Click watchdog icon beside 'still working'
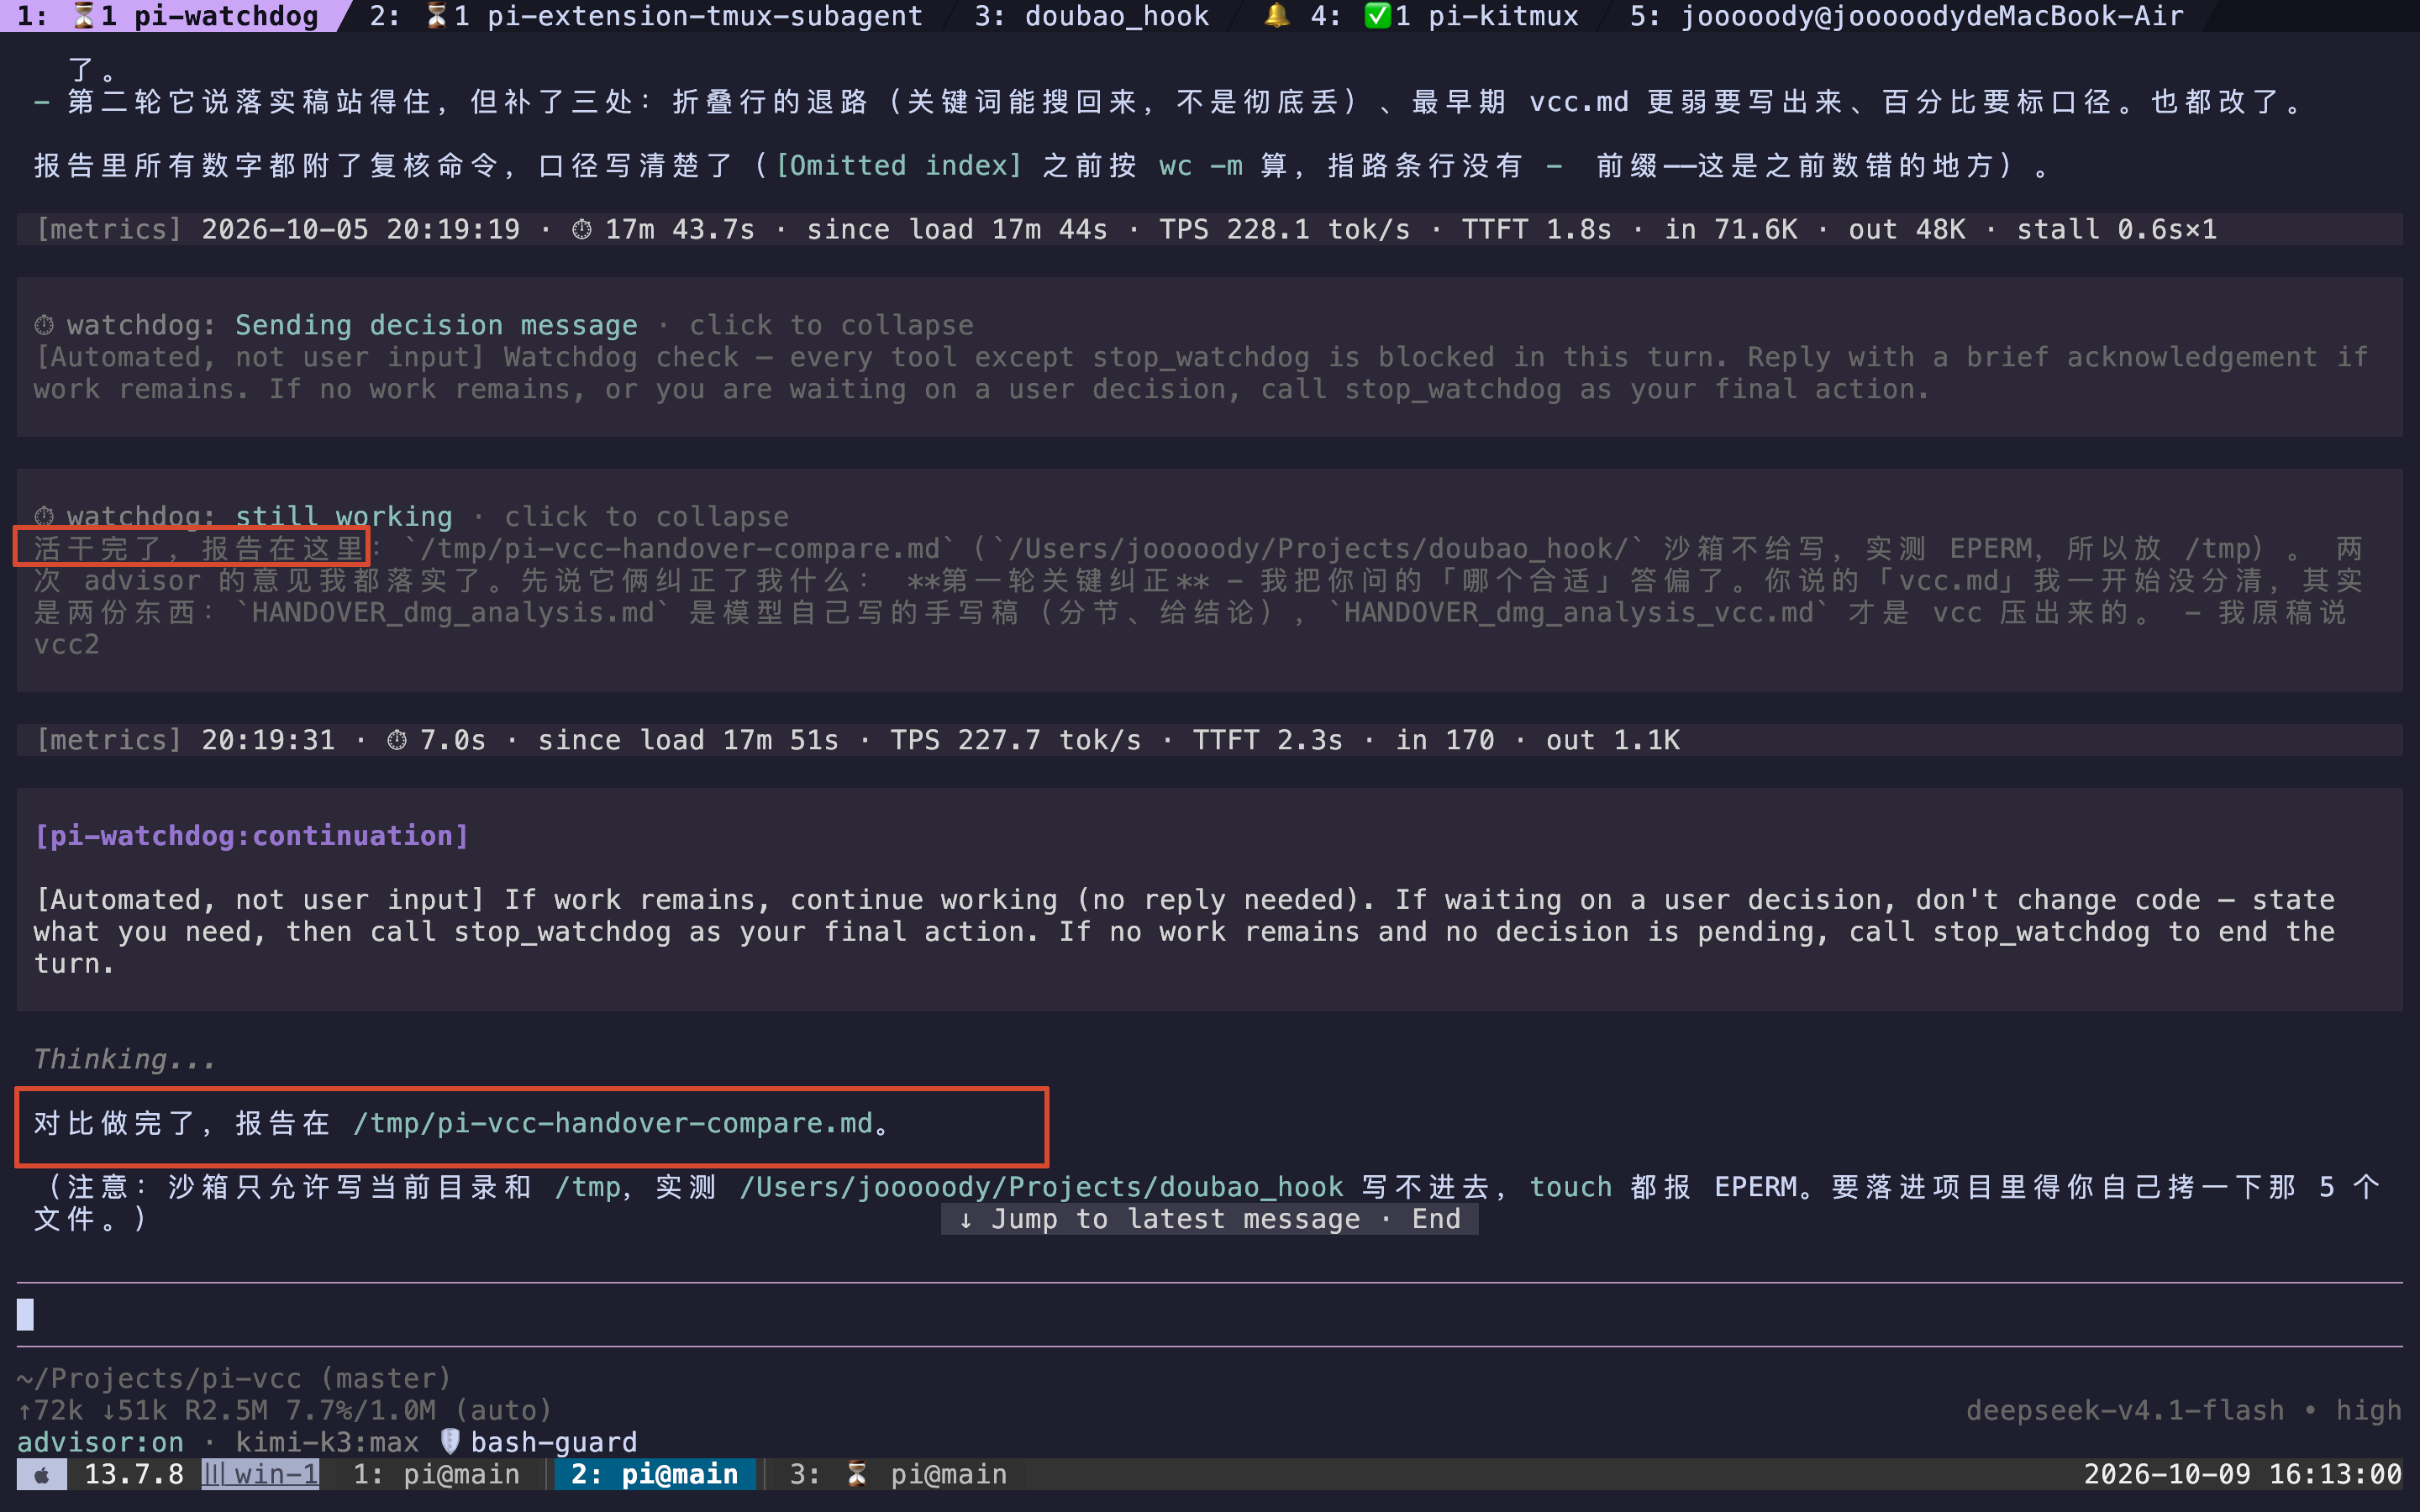Screen dimensions: 2420x1512 point(44,517)
